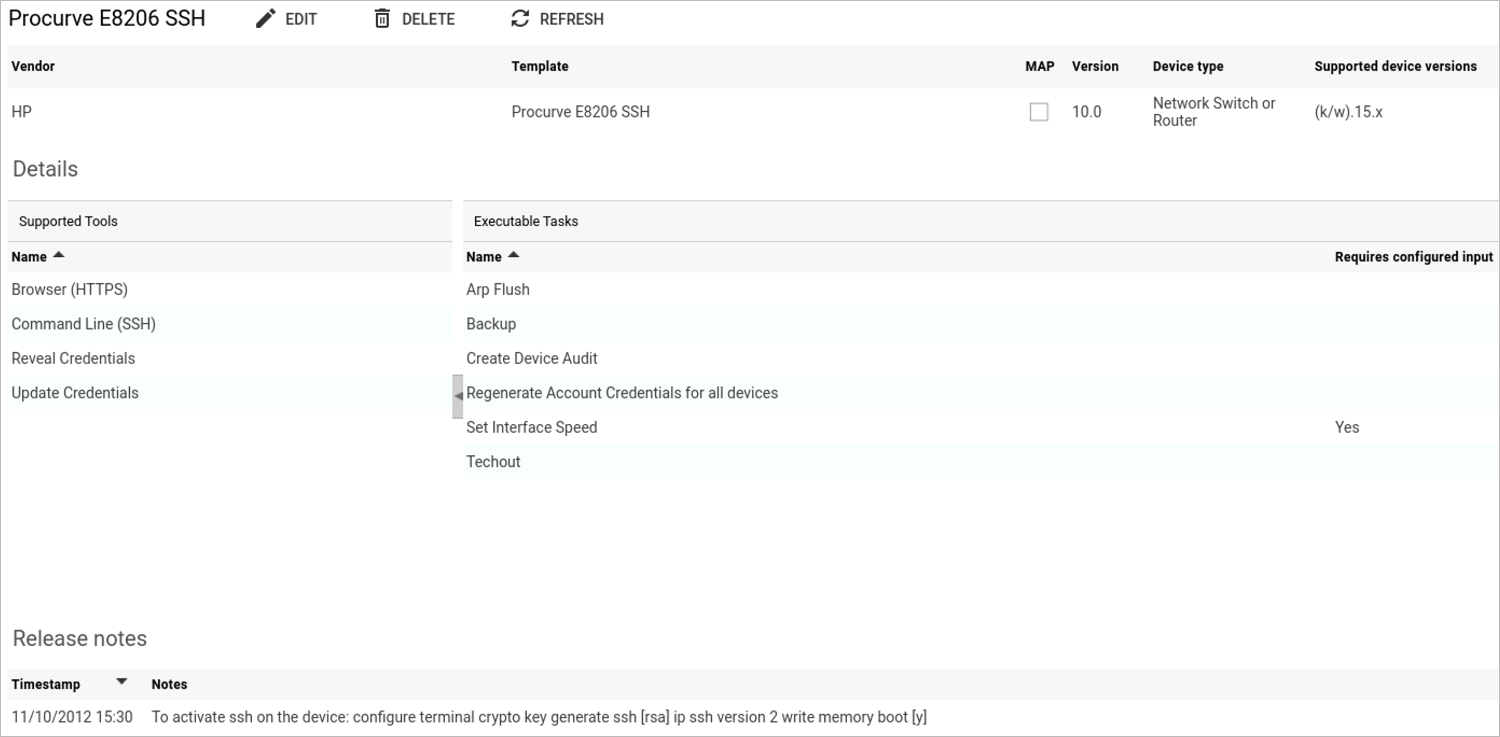Select the Update Credentials tool row
The image size is (1500, 737).
point(230,393)
